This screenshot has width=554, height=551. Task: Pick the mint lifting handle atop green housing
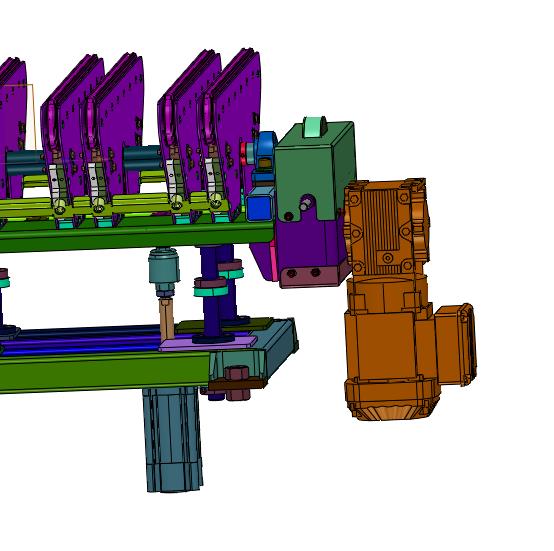(x=314, y=126)
